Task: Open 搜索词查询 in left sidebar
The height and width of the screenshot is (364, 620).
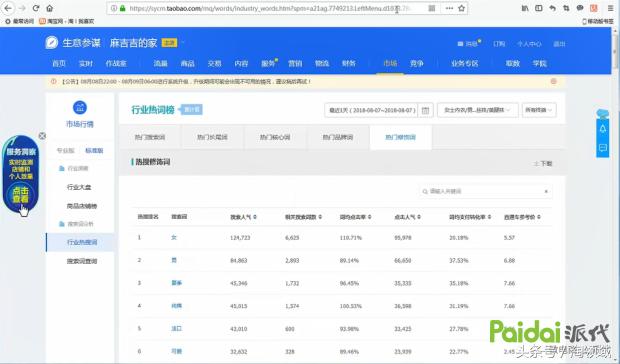Action: coord(82,261)
